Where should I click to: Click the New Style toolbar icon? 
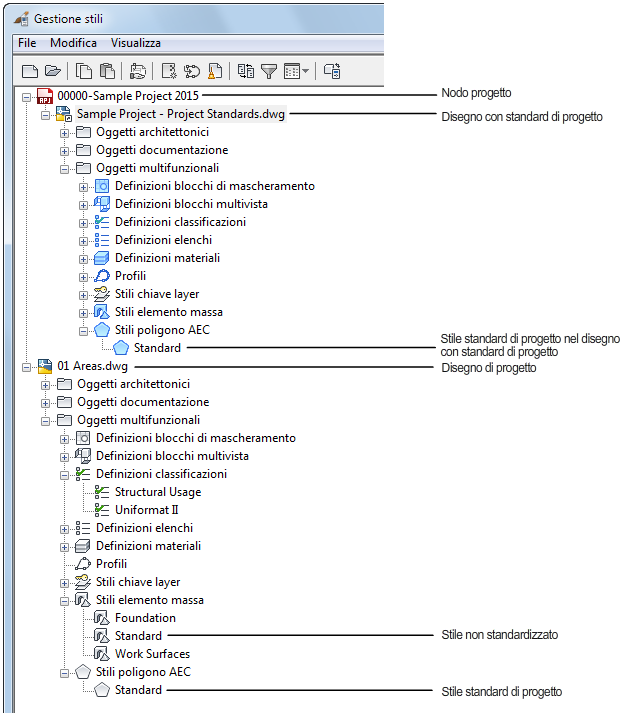(169, 71)
